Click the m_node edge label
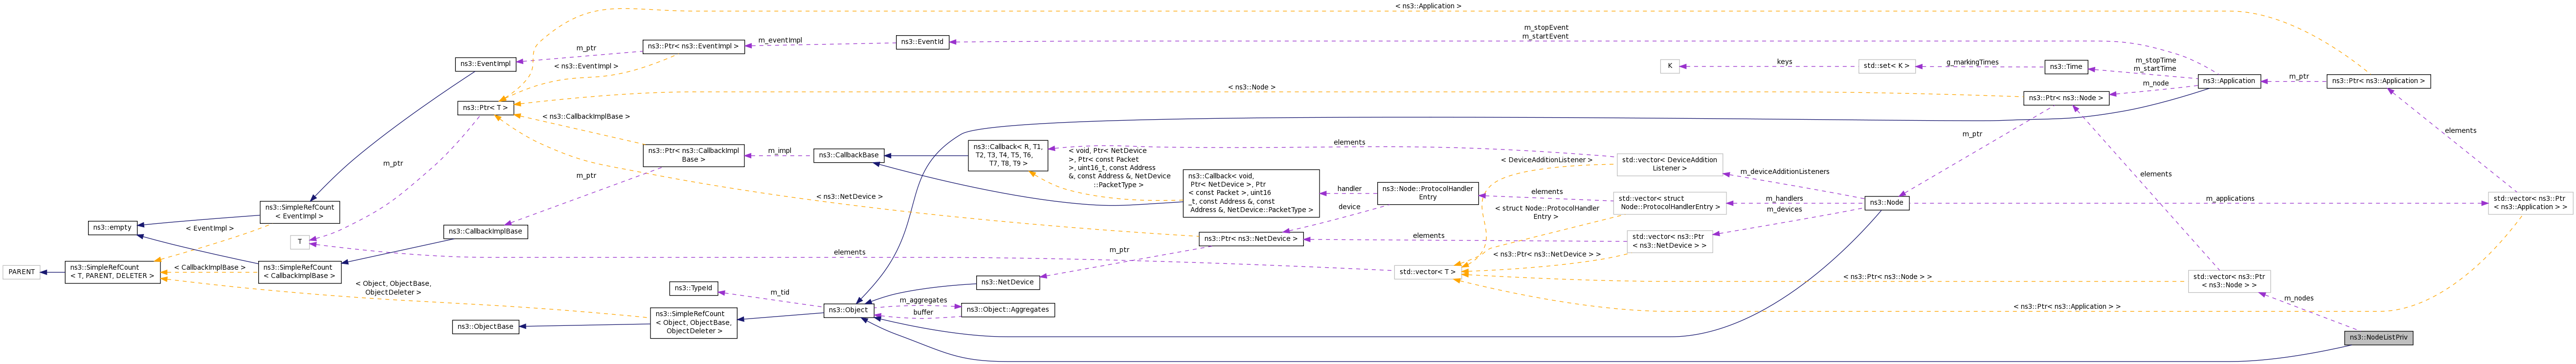2576x364 pixels. coord(2155,83)
